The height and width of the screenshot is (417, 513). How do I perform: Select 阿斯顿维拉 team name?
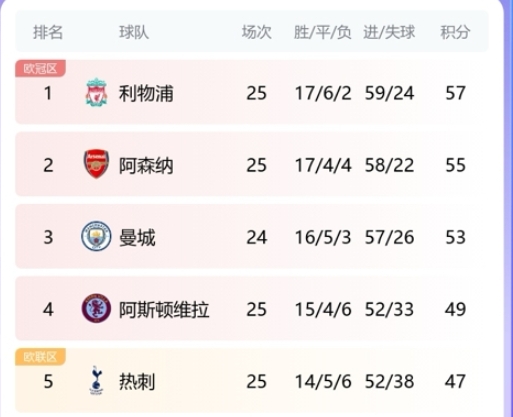[164, 309]
